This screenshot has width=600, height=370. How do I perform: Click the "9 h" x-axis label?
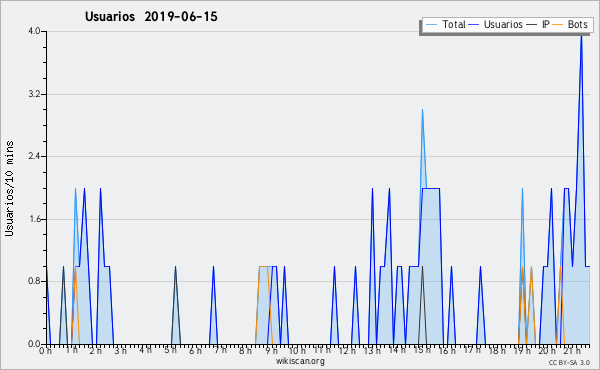tap(272, 350)
